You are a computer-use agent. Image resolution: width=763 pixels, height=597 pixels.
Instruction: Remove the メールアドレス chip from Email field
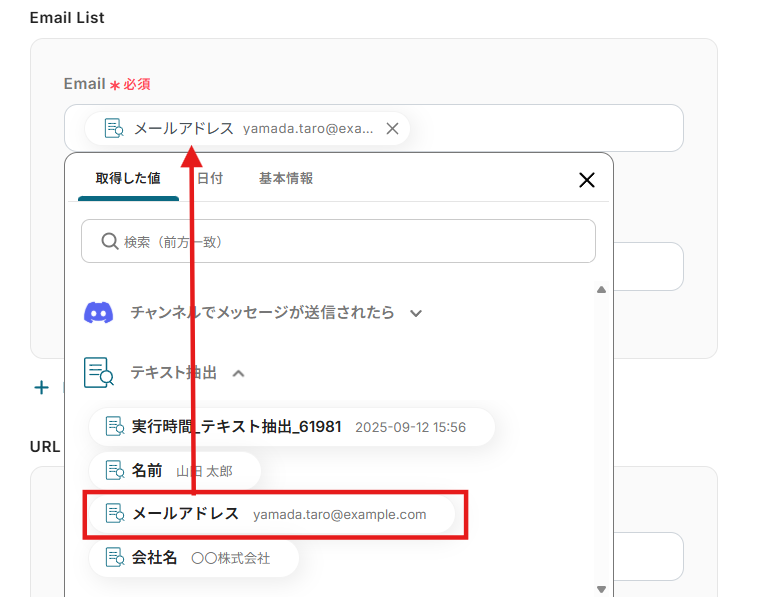[x=392, y=128]
